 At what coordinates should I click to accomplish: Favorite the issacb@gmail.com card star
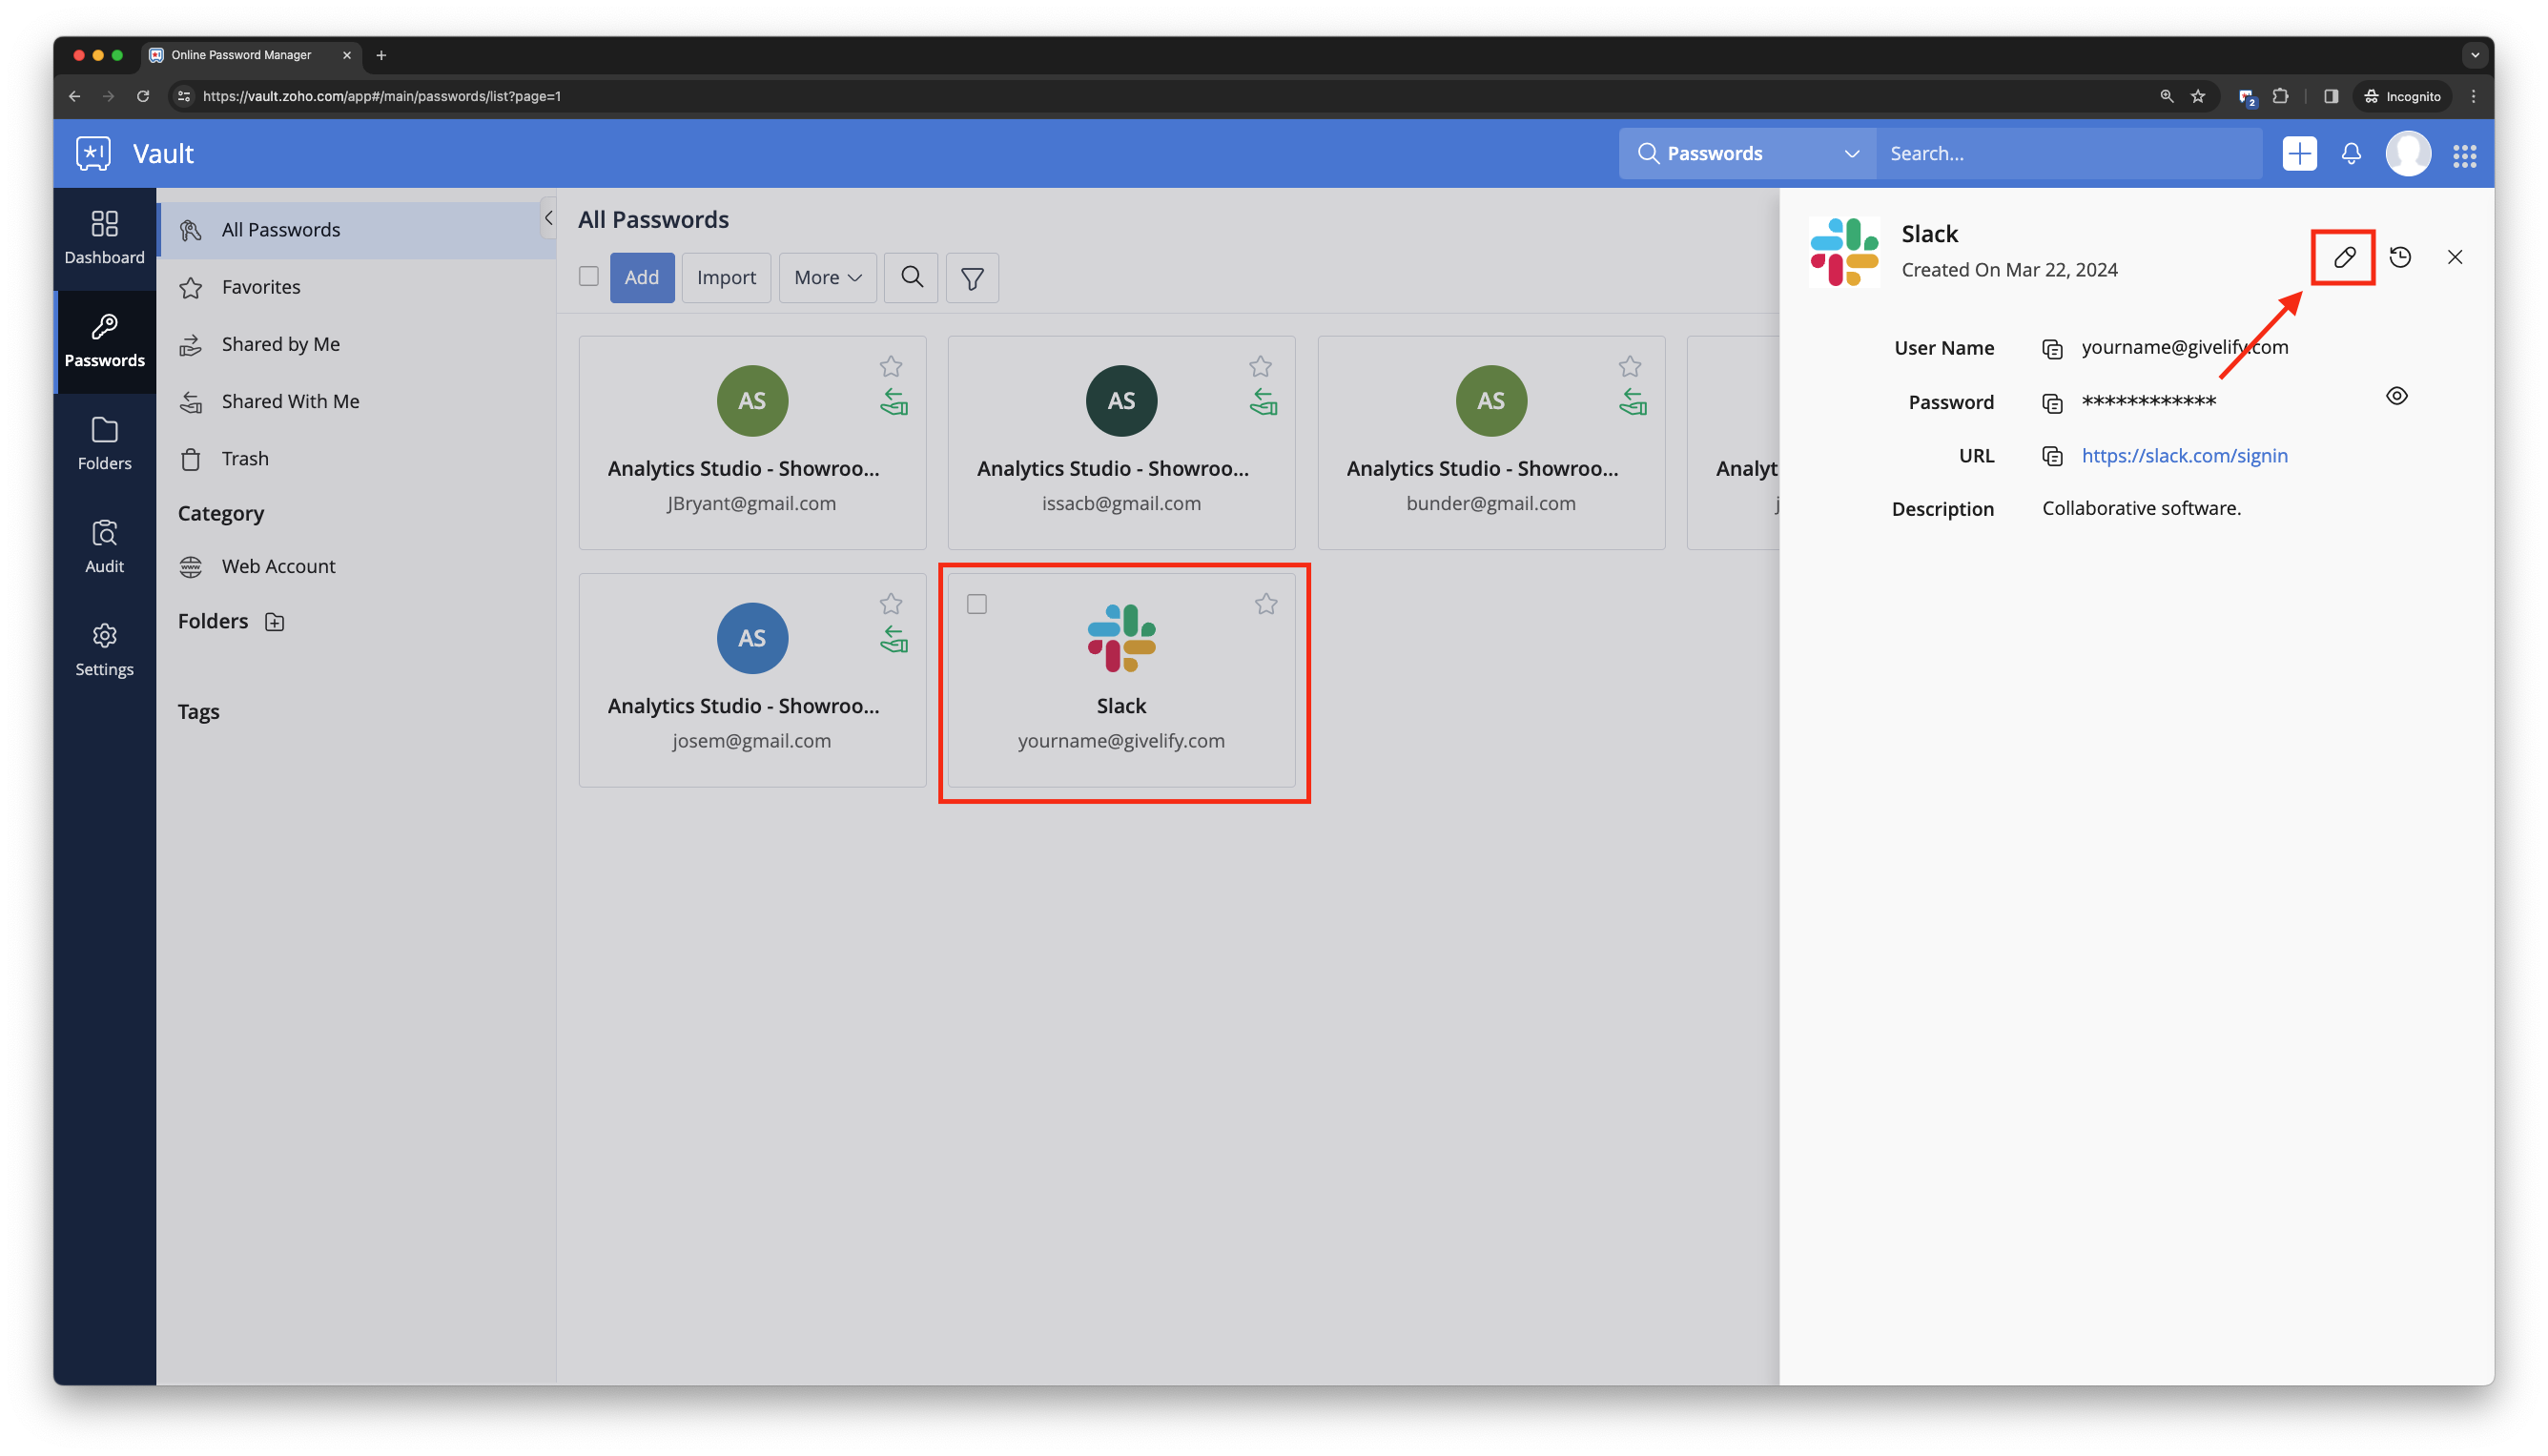click(1260, 366)
